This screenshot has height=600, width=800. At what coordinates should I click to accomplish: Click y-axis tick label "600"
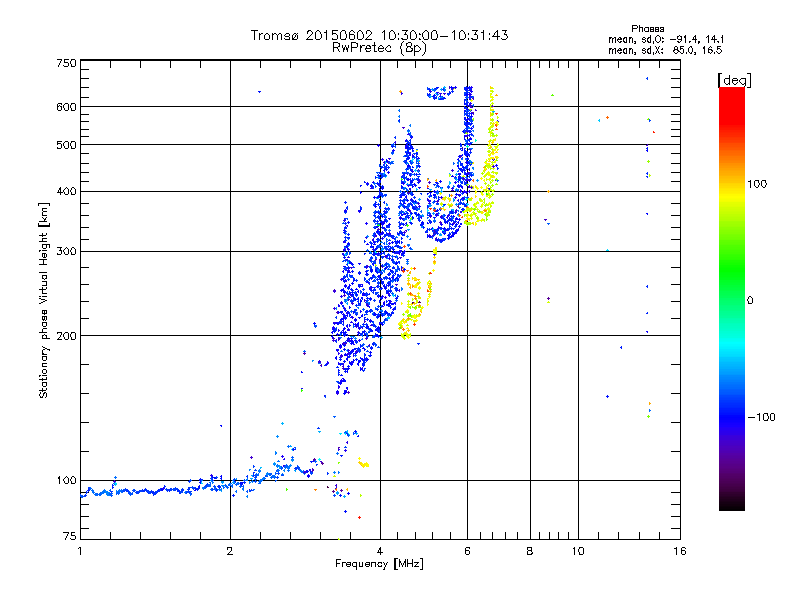(66, 107)
